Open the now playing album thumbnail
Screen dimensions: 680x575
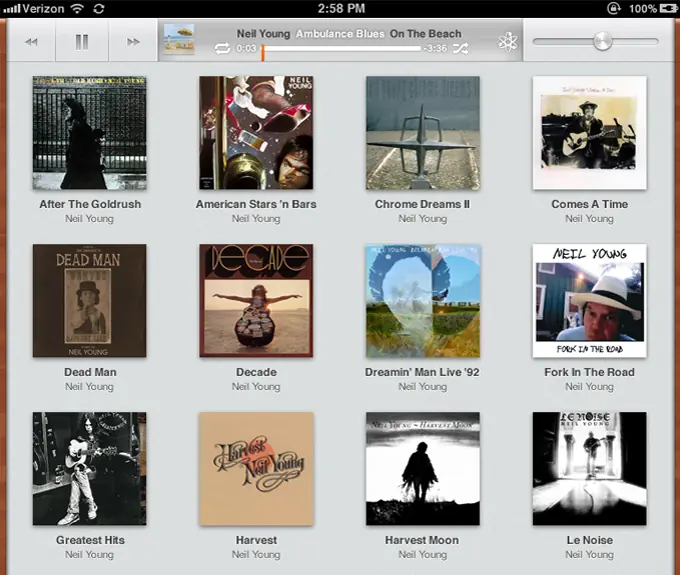pos(179,39)
